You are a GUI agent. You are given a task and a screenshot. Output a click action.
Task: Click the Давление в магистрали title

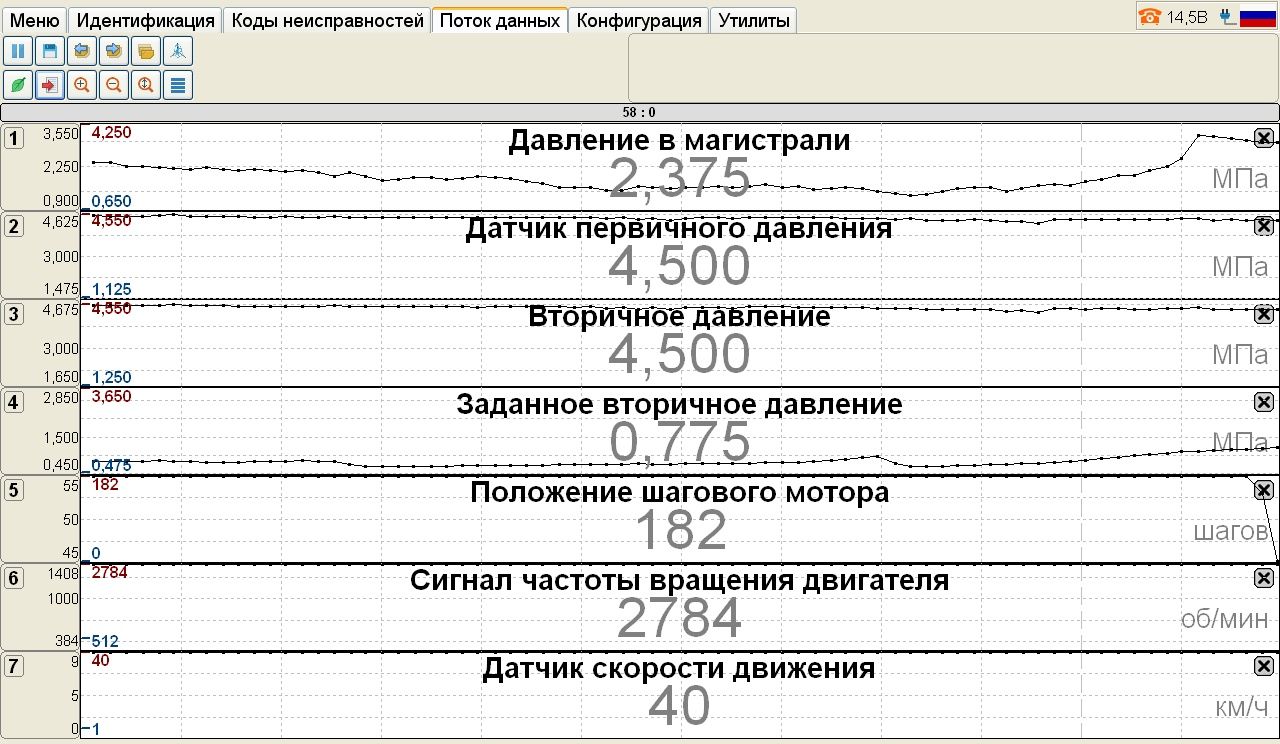(679, 140)
